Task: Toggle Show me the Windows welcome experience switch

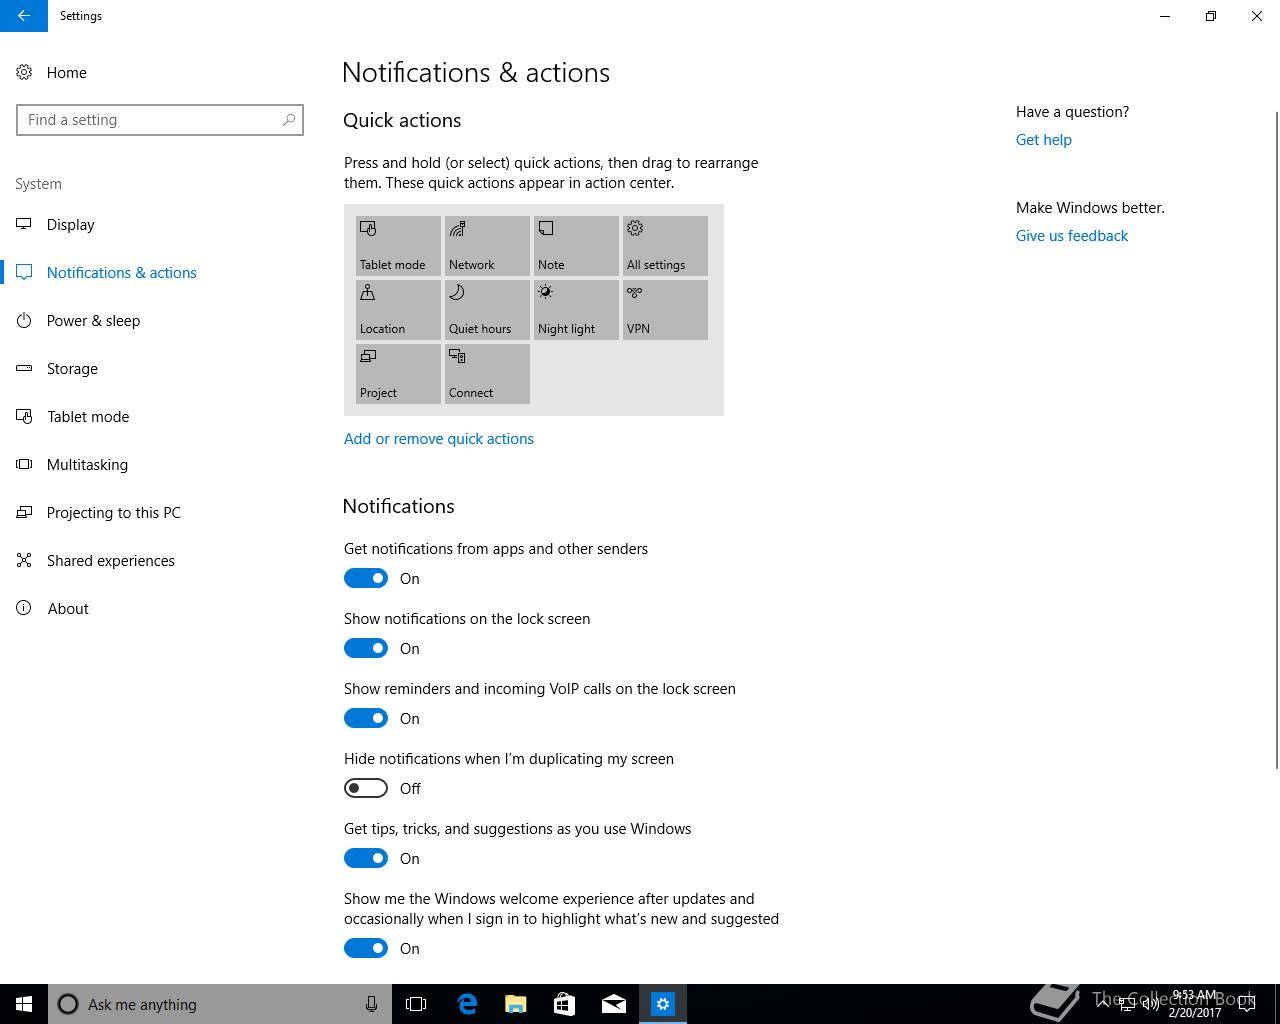Action: pyautogui.click(x=366, y=948)
